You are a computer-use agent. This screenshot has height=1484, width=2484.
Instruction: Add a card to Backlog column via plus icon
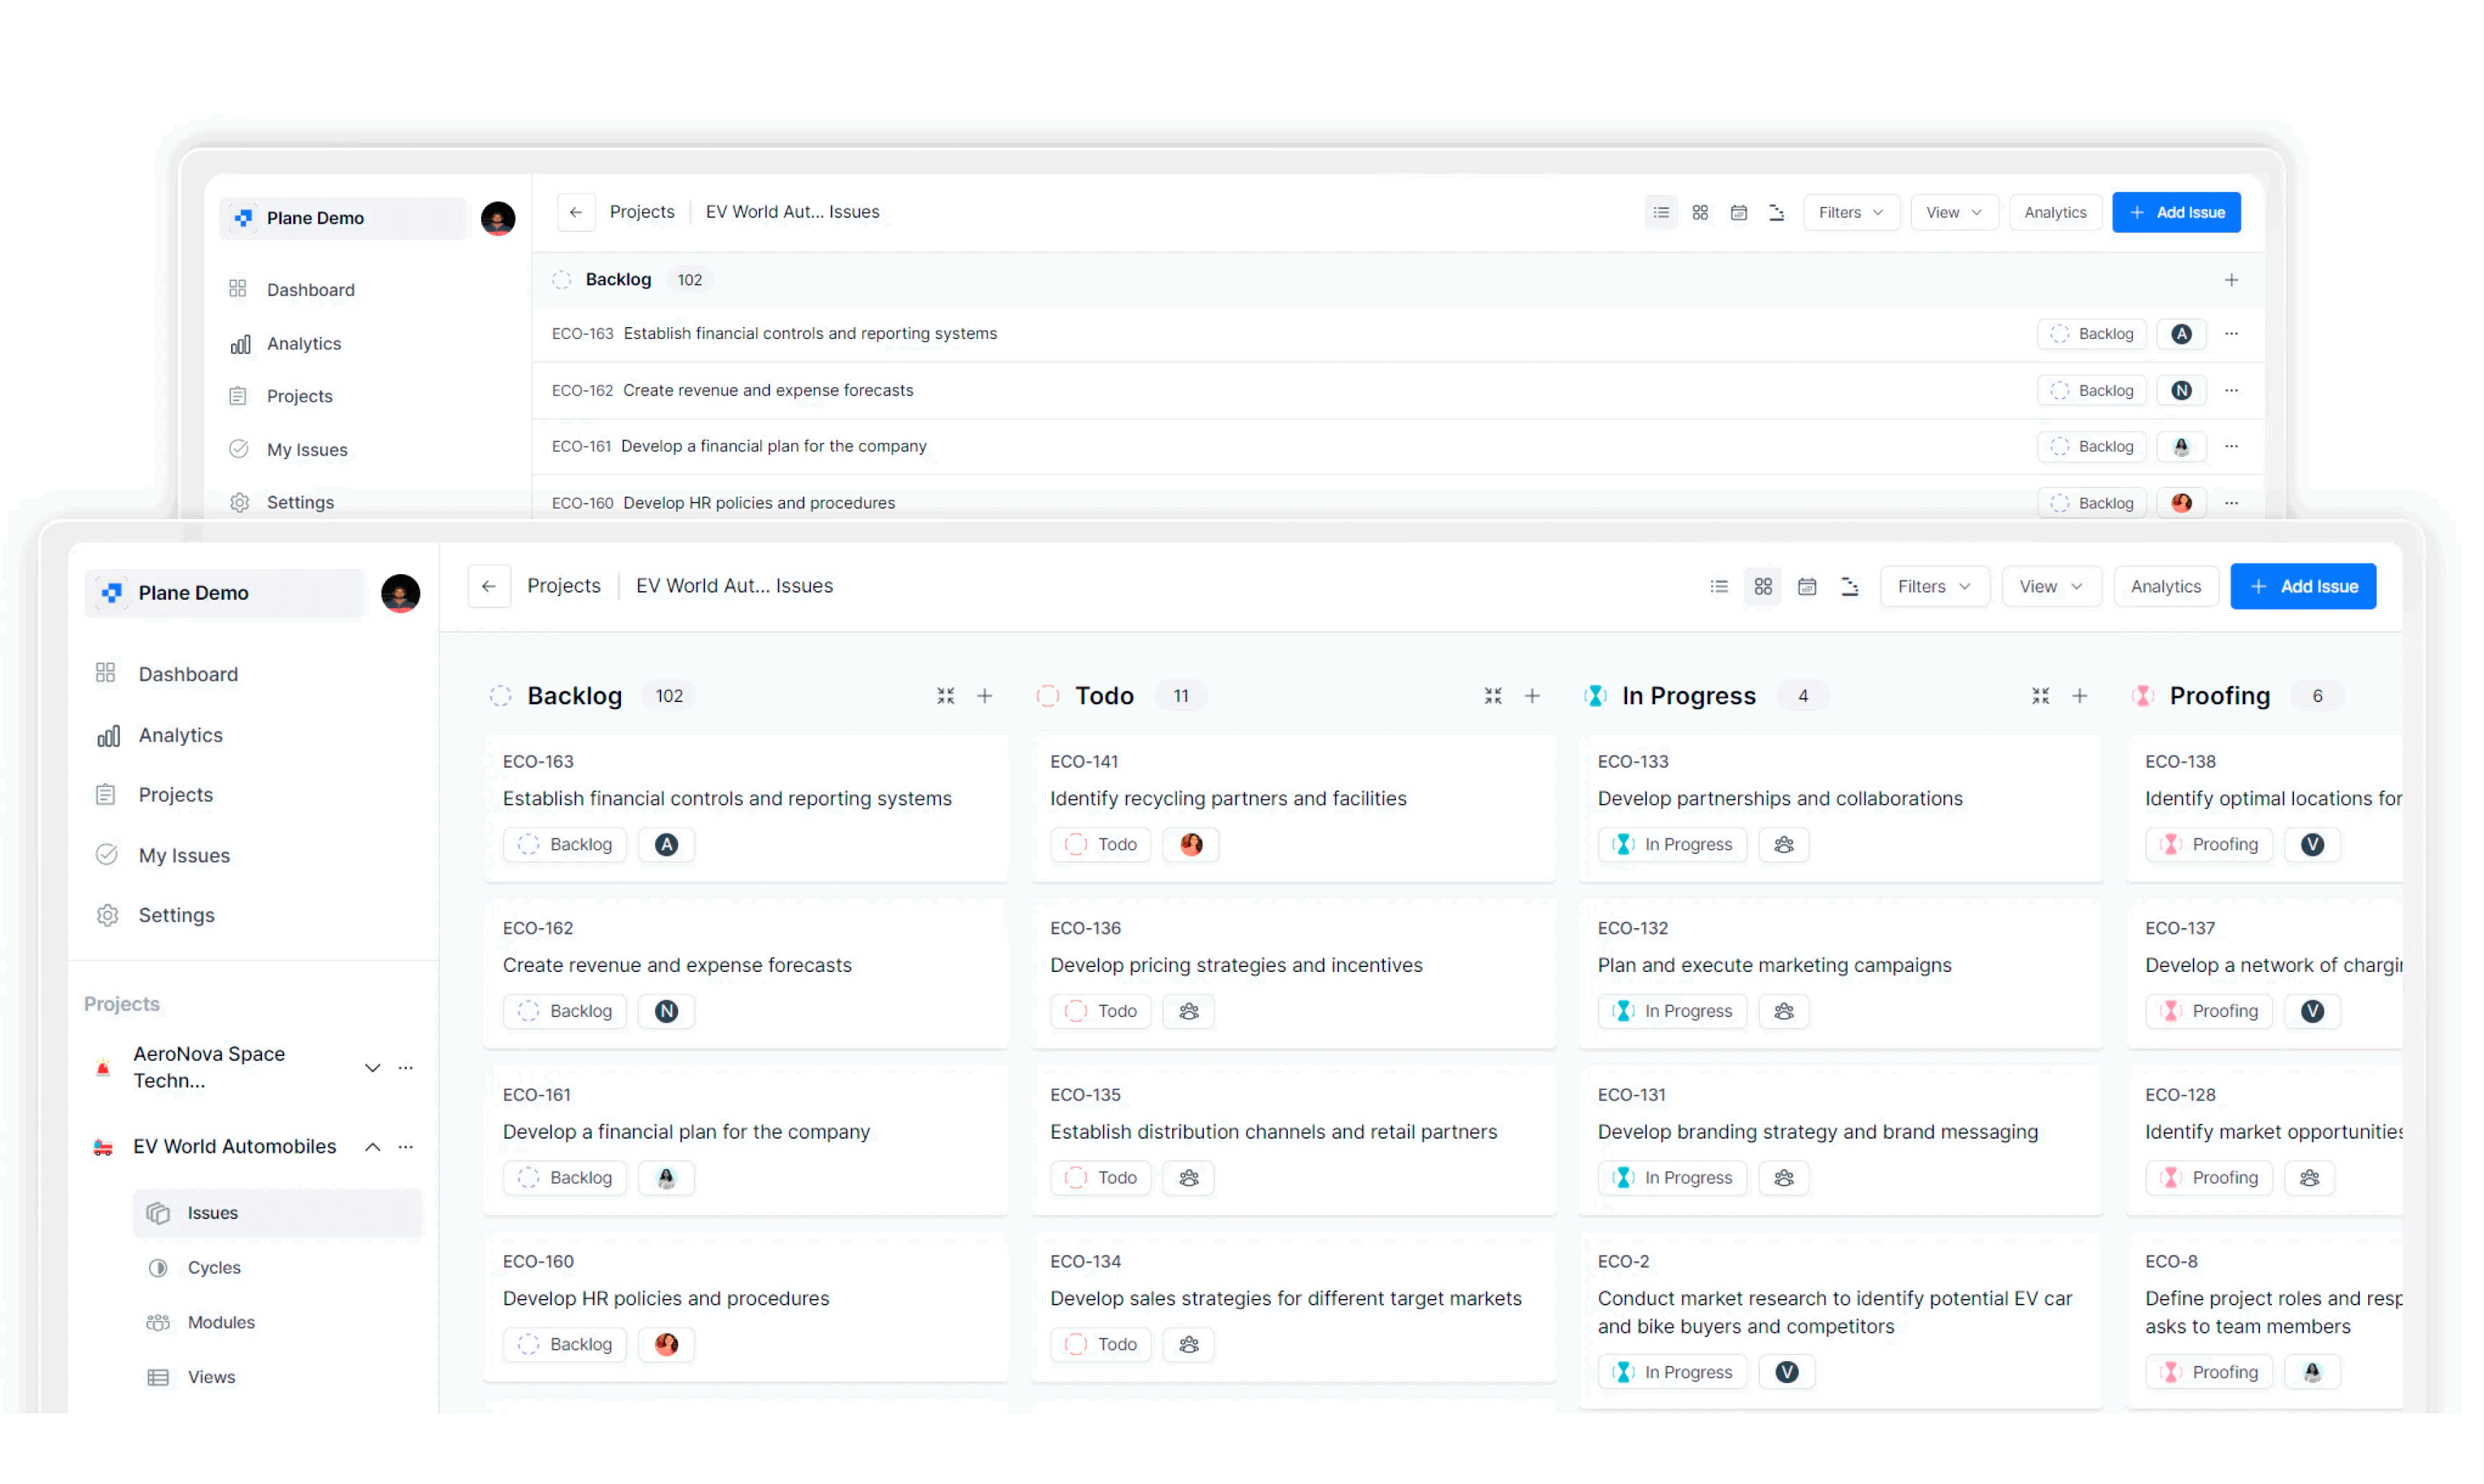coord(985,695)
